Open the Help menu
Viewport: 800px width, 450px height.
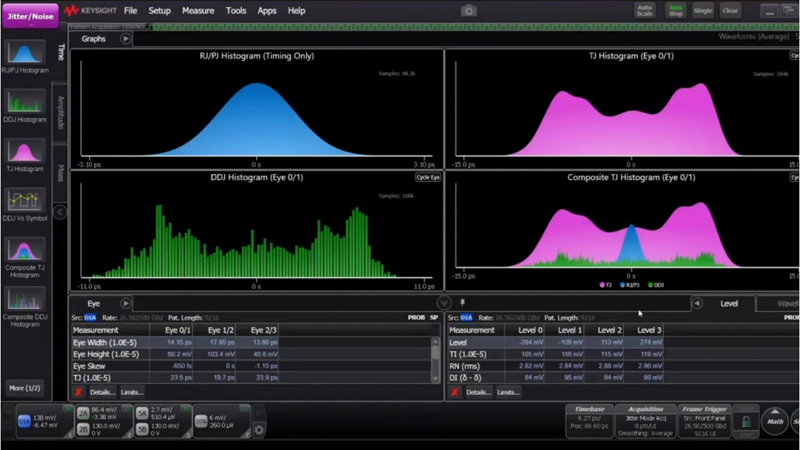pos(296,10)
